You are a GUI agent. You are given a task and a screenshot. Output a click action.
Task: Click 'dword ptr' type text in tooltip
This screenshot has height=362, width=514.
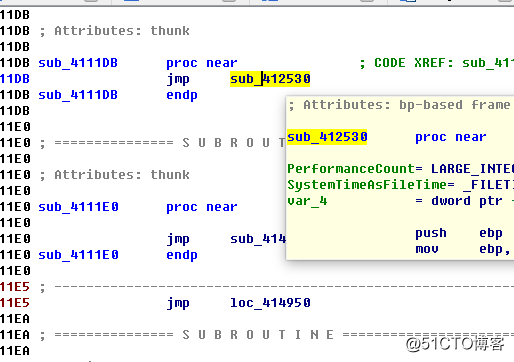467,201
